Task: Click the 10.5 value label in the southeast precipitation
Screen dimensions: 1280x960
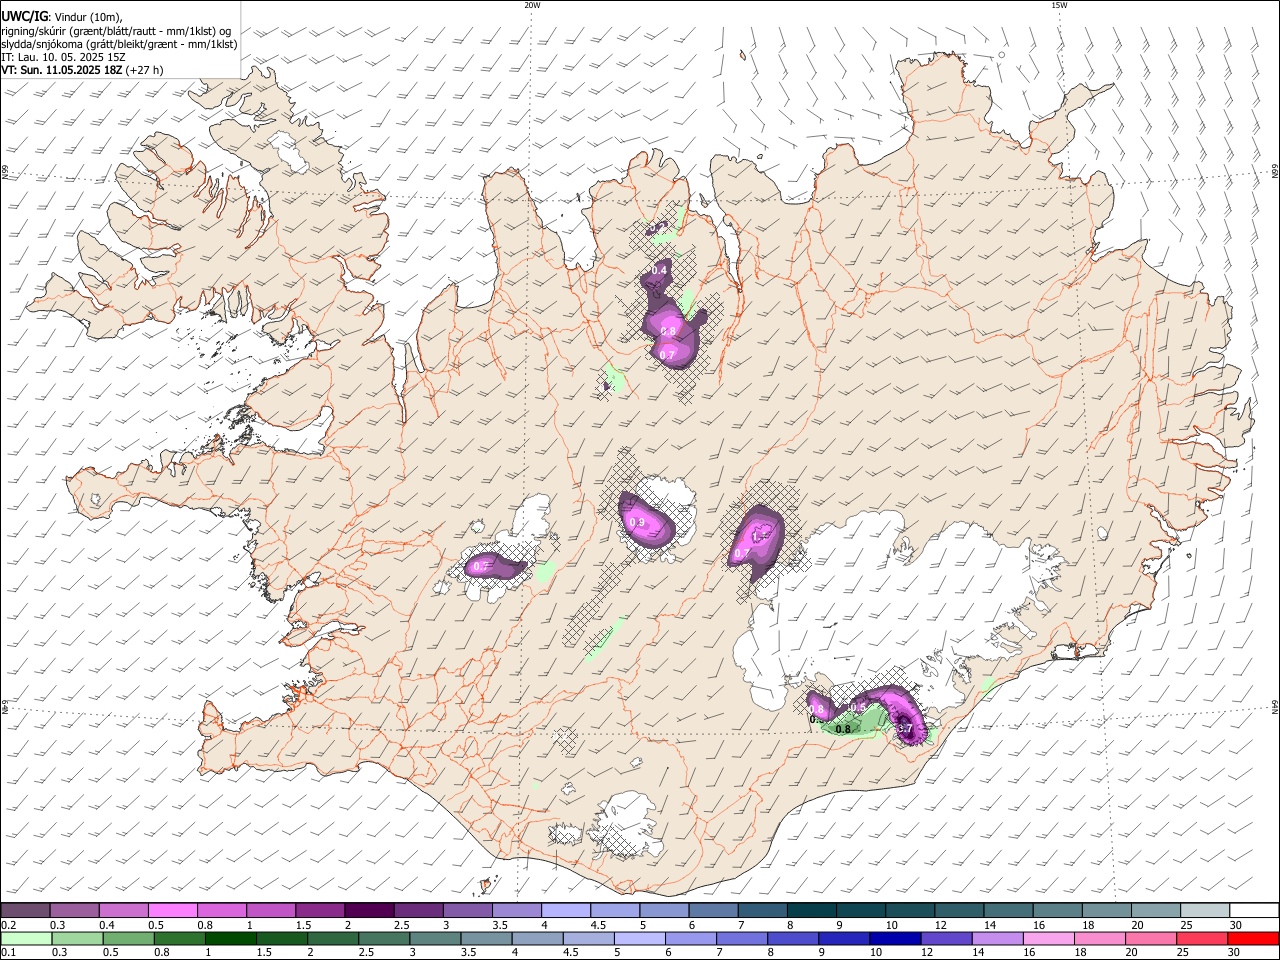Action: pyautogui.click(x=855, y=708)
